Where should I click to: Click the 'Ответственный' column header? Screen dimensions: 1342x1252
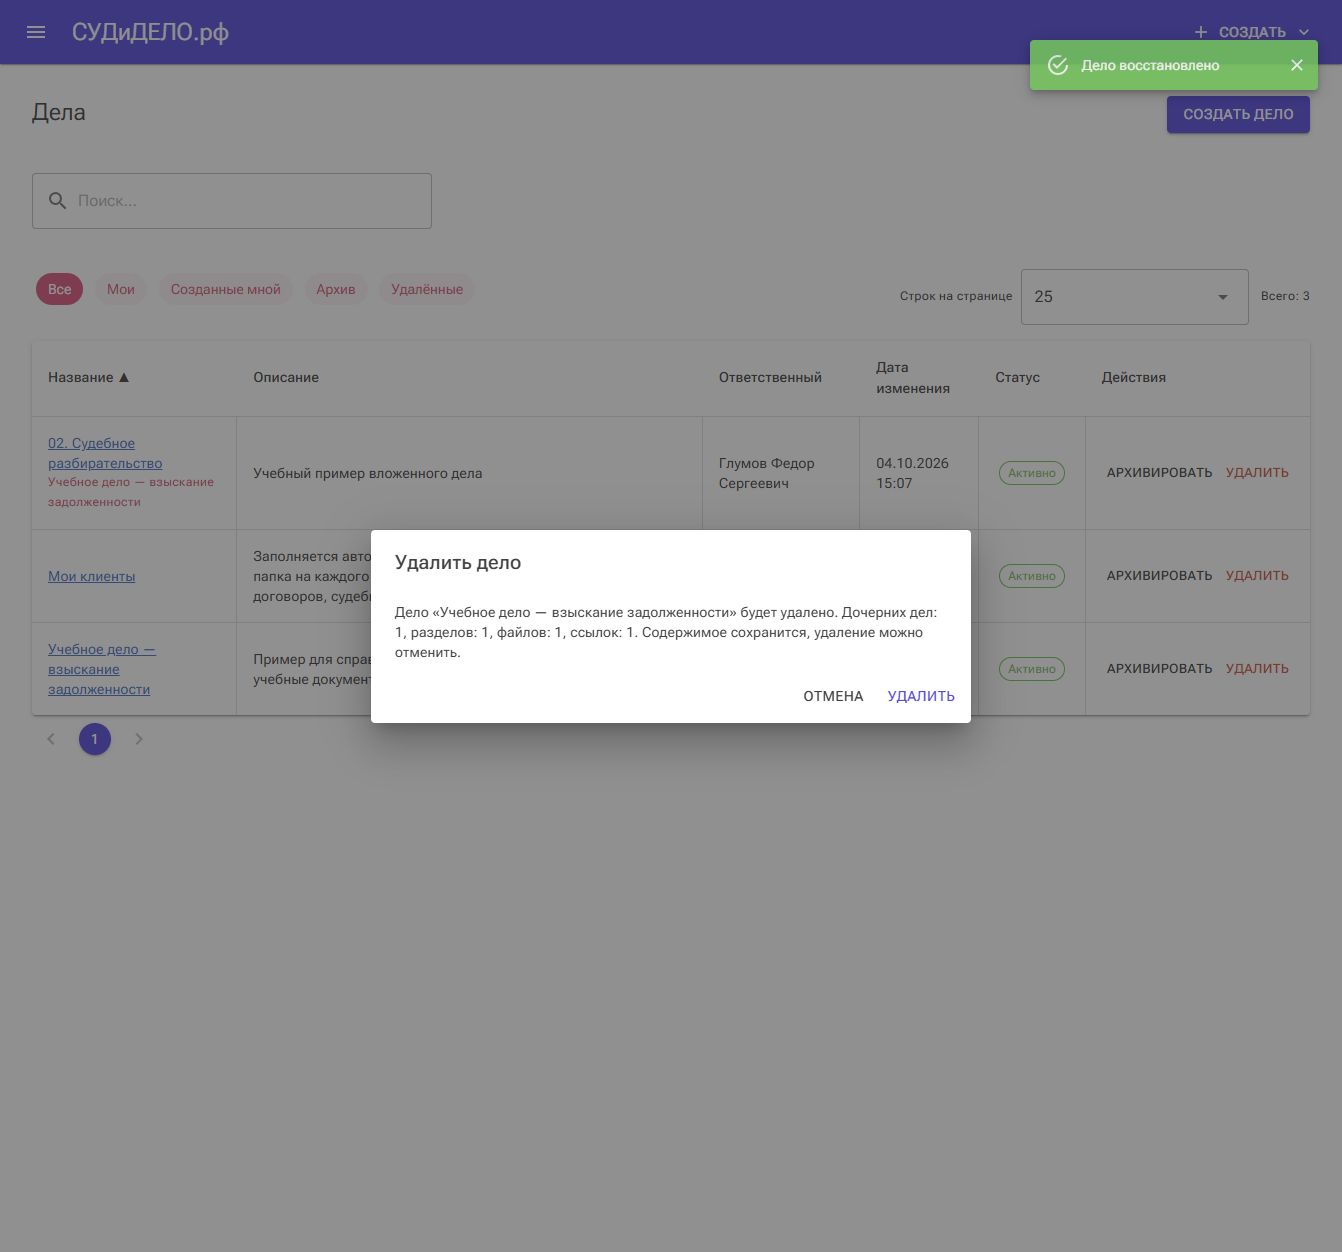click(770, 378)
